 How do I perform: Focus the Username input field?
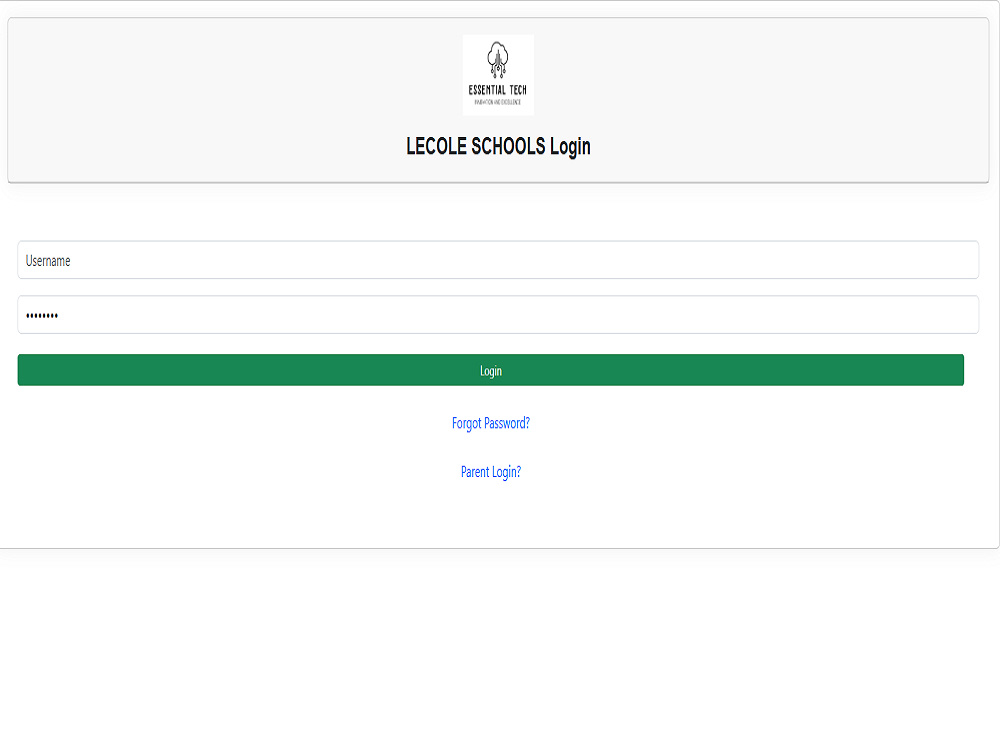coord(498,260)
